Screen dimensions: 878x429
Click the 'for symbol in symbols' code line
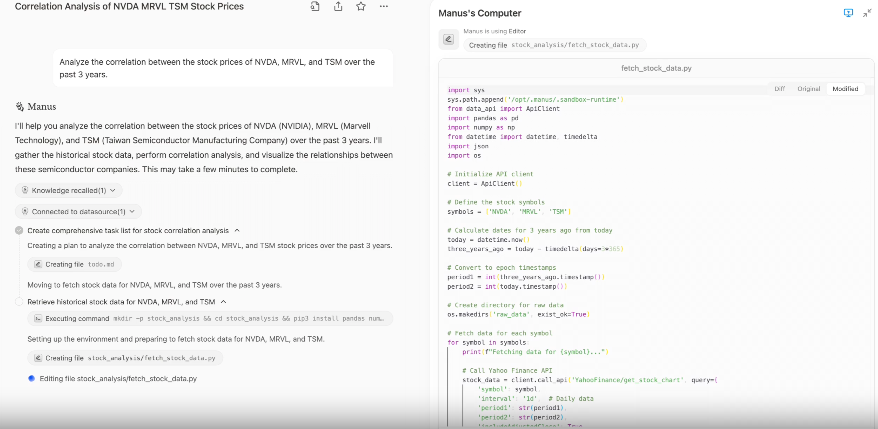pyautogui.click(x=488, y=342)
